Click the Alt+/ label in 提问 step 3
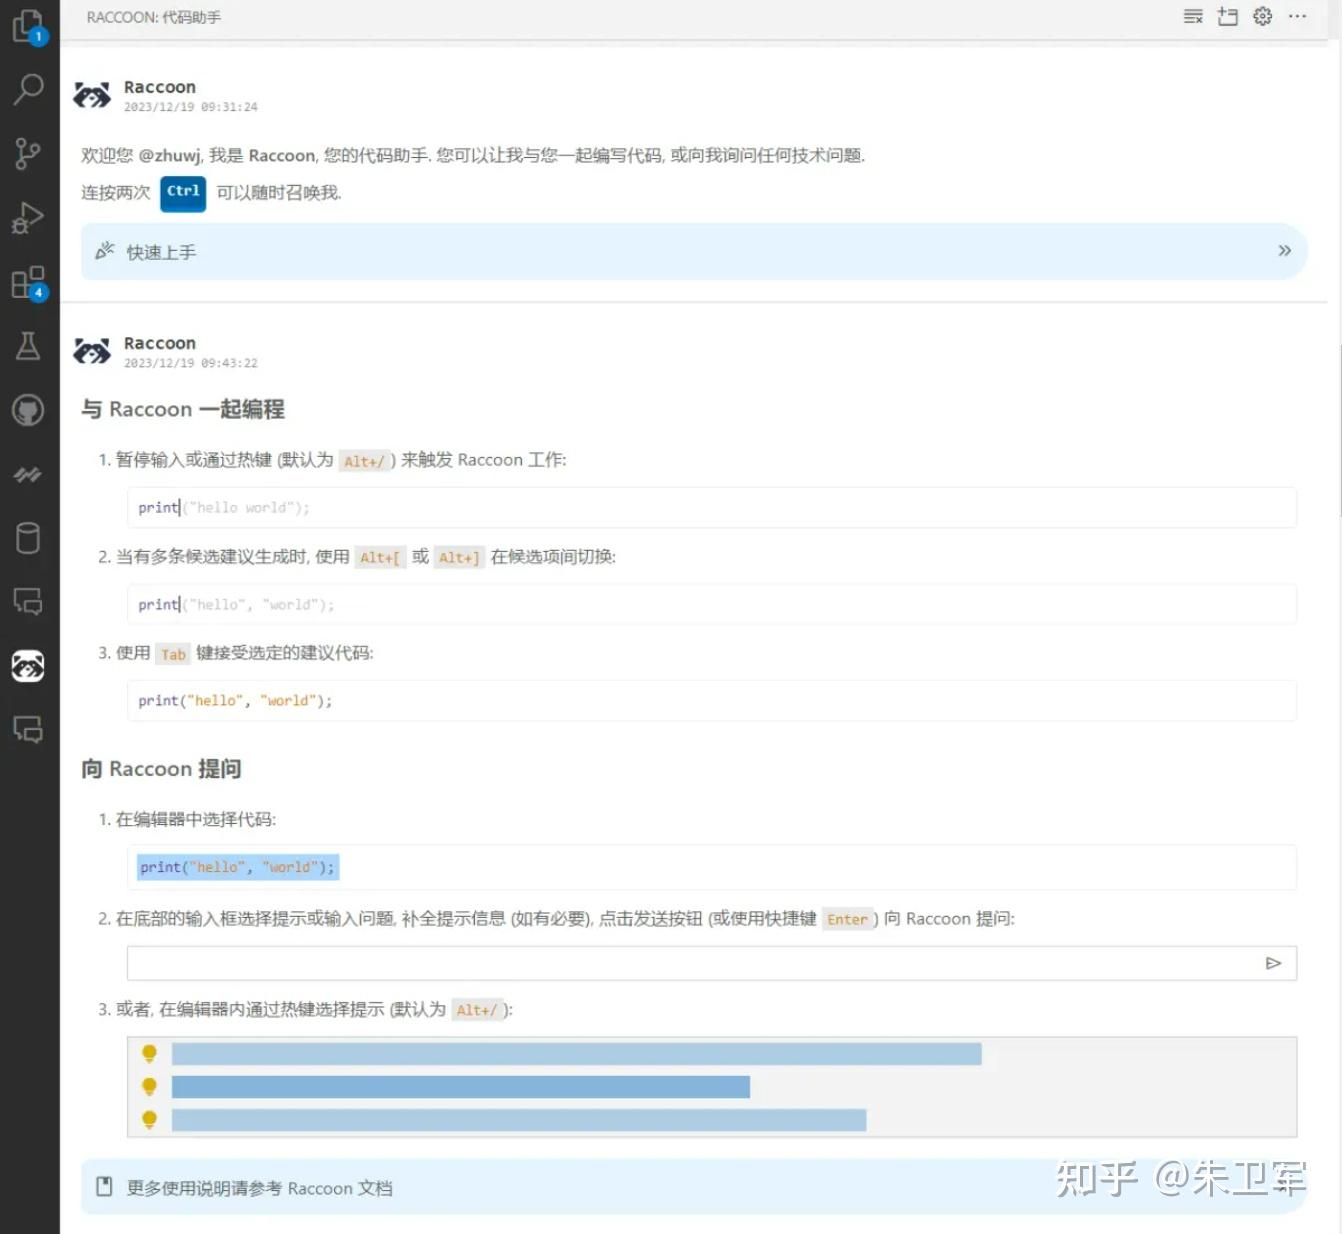 477,1010
